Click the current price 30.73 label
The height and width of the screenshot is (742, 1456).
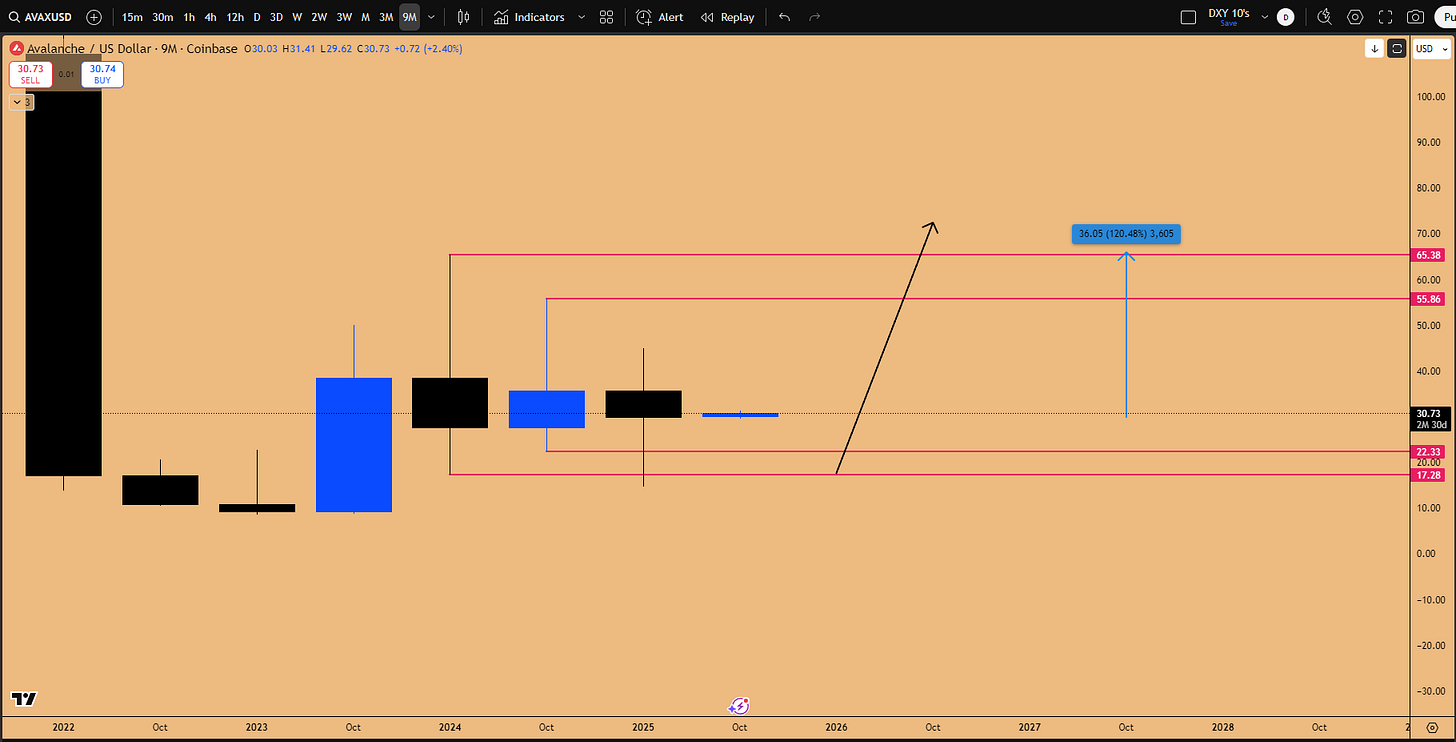pyautogui.click(x=1429, y=413)
